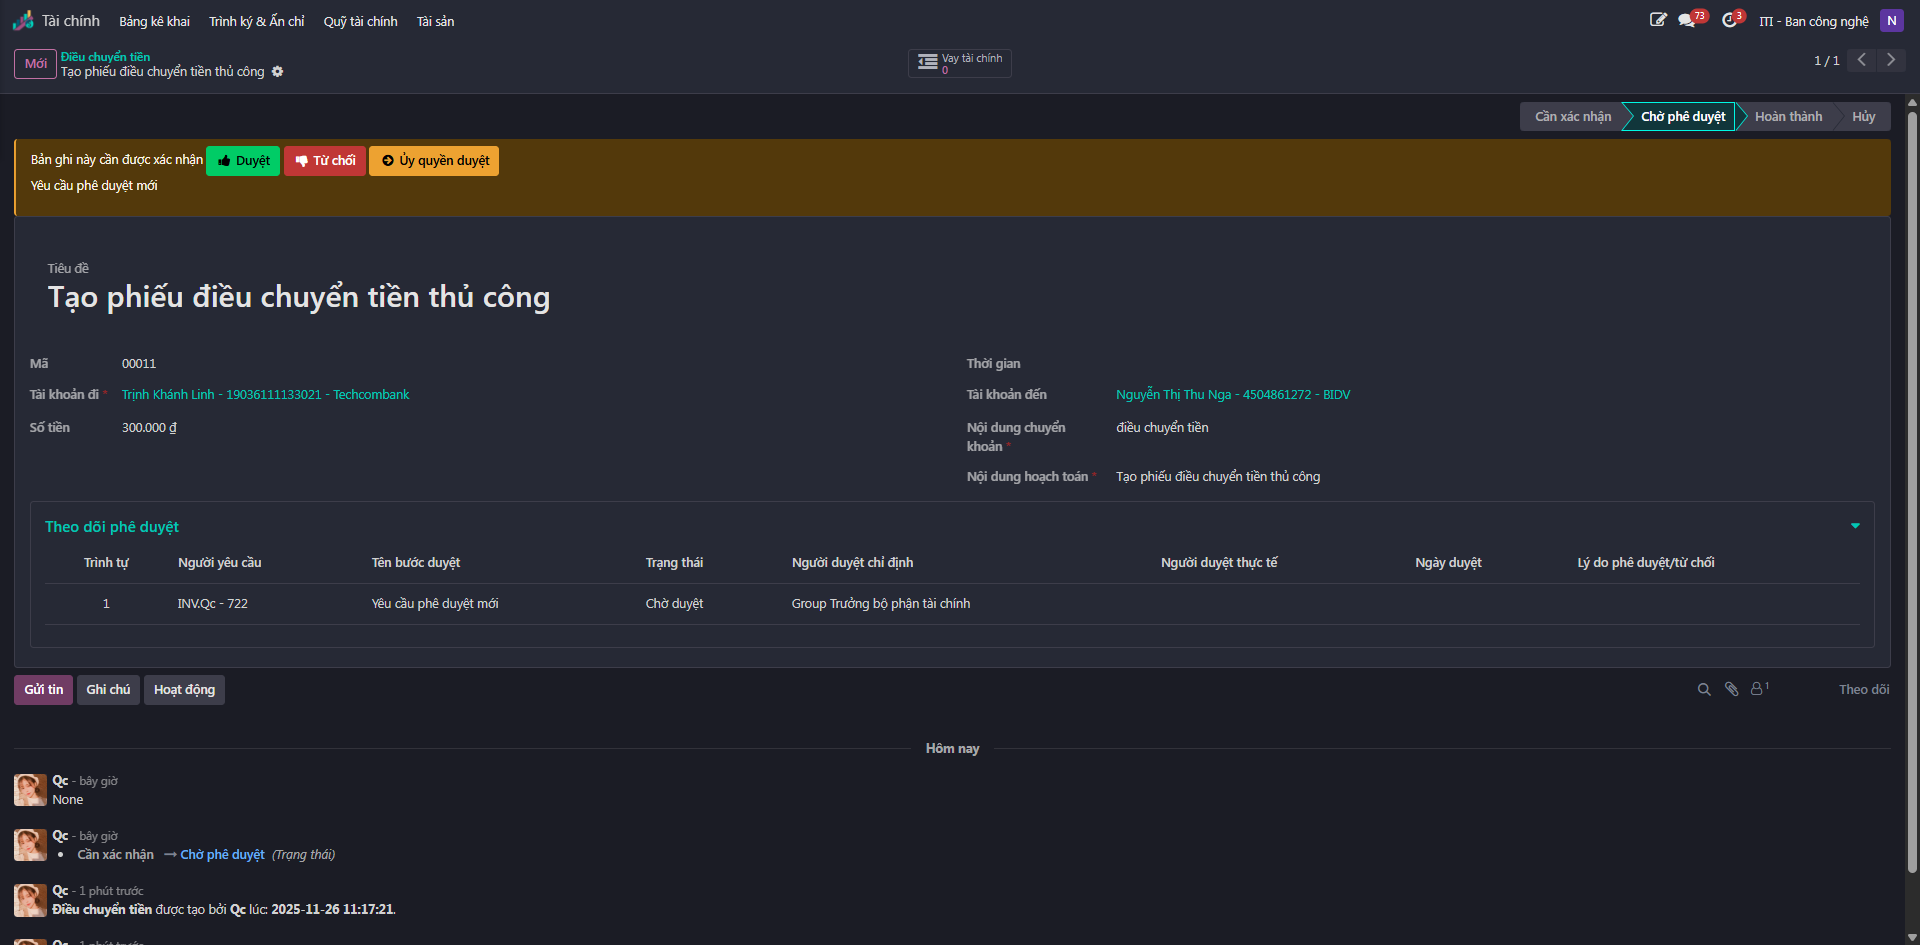Click the approval row INV.Qc - 722
Screen dimensions: 1920x945
tap(952, 604)
